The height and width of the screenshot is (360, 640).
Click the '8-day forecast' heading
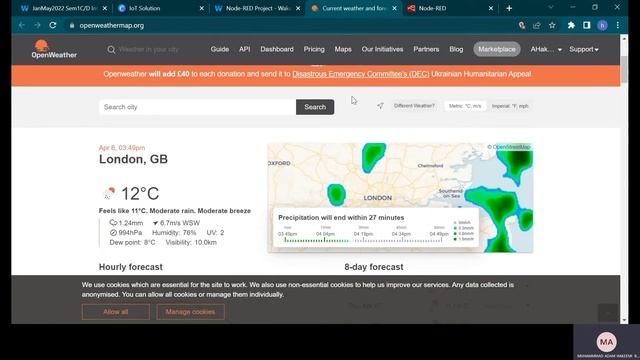click(373, 267)
